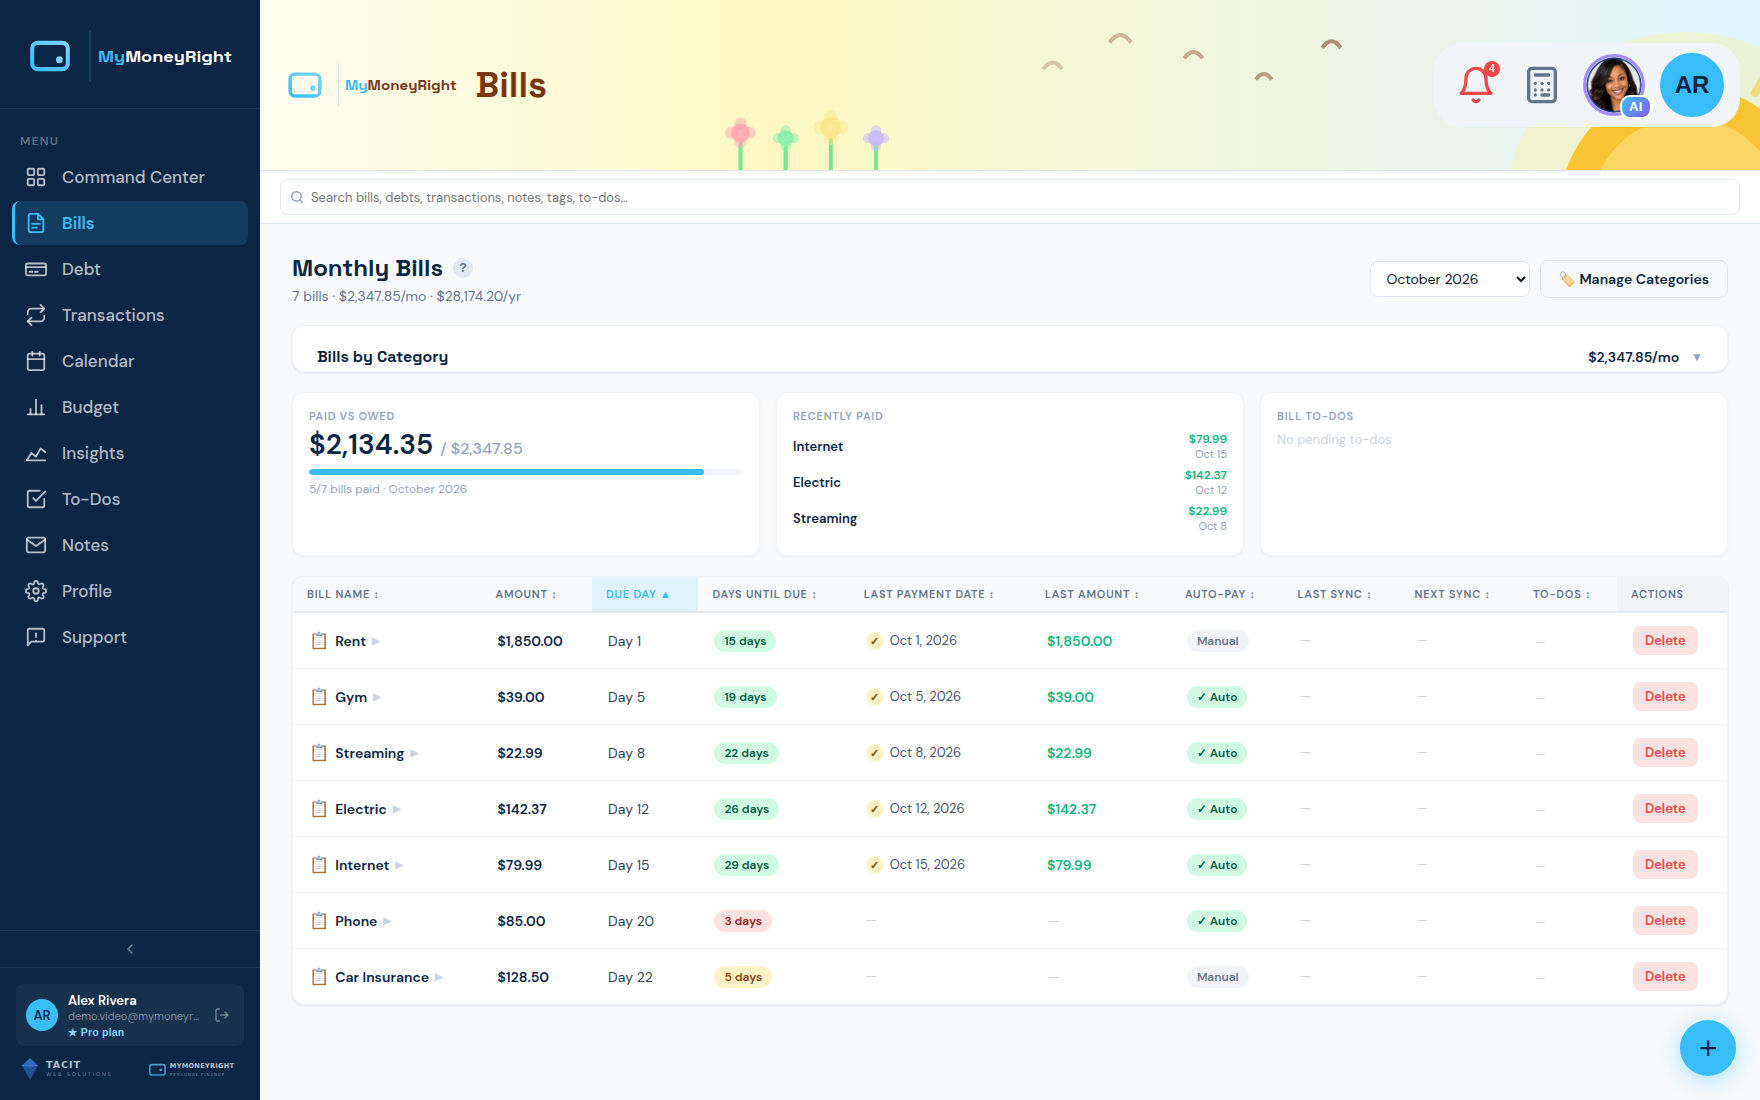1760x1100 pixels.
Task: Toggle the Auto badge for Phone
Action: (x=1217, y=921)
